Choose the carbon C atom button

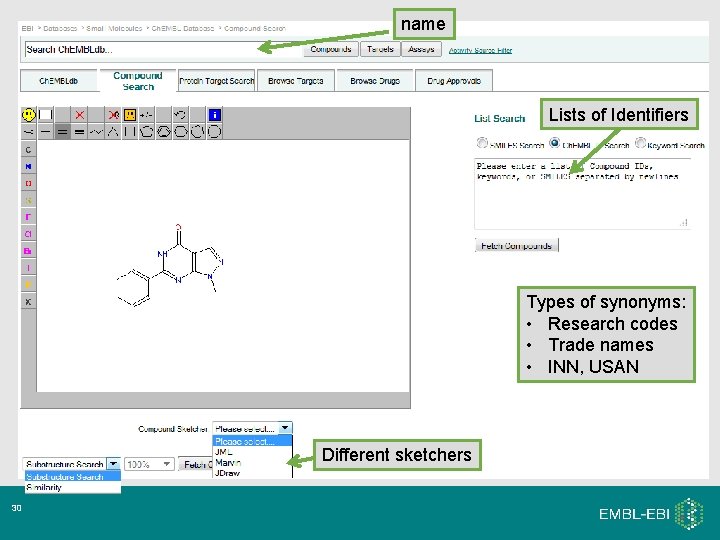[x=28, y=150]
